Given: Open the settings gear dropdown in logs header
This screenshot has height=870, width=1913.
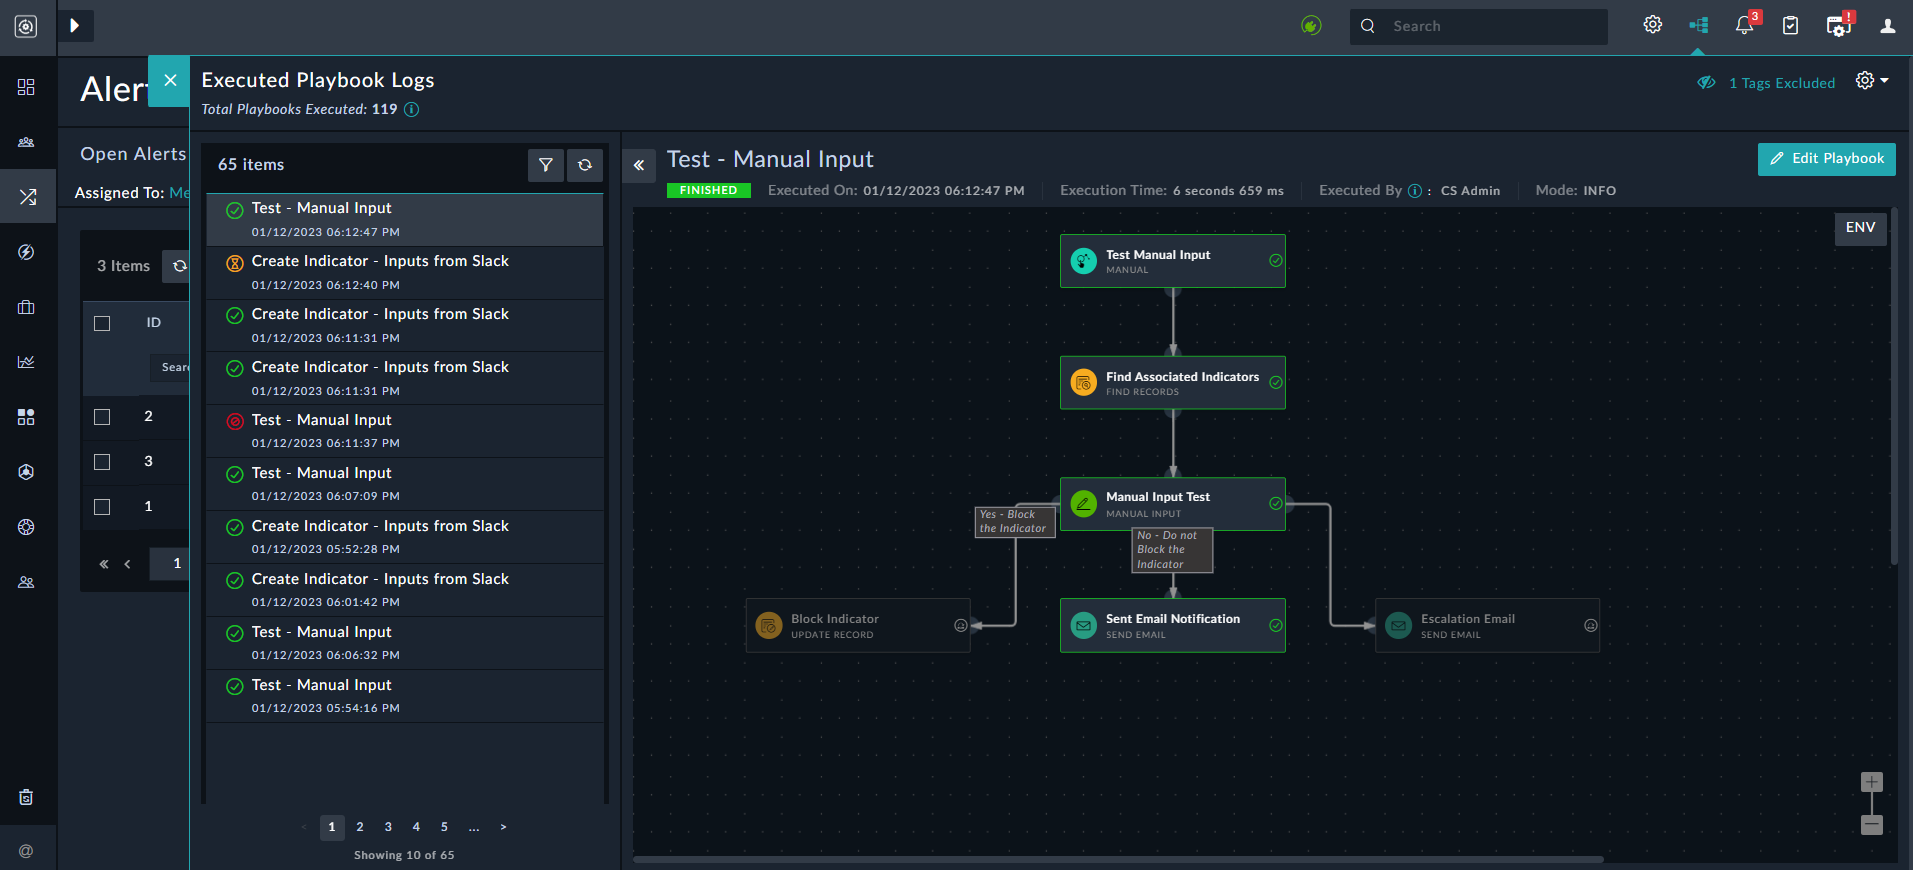Looking at the screenshot, I should point(1870,81).
